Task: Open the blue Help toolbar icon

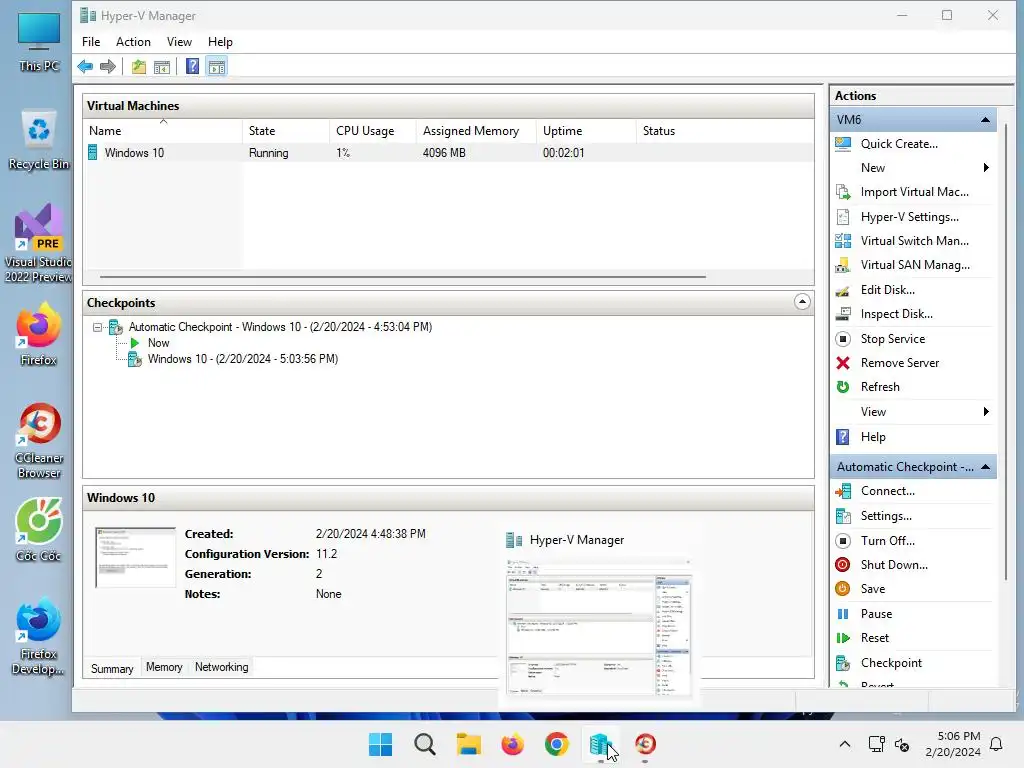Action: click(x=192, y=67)
